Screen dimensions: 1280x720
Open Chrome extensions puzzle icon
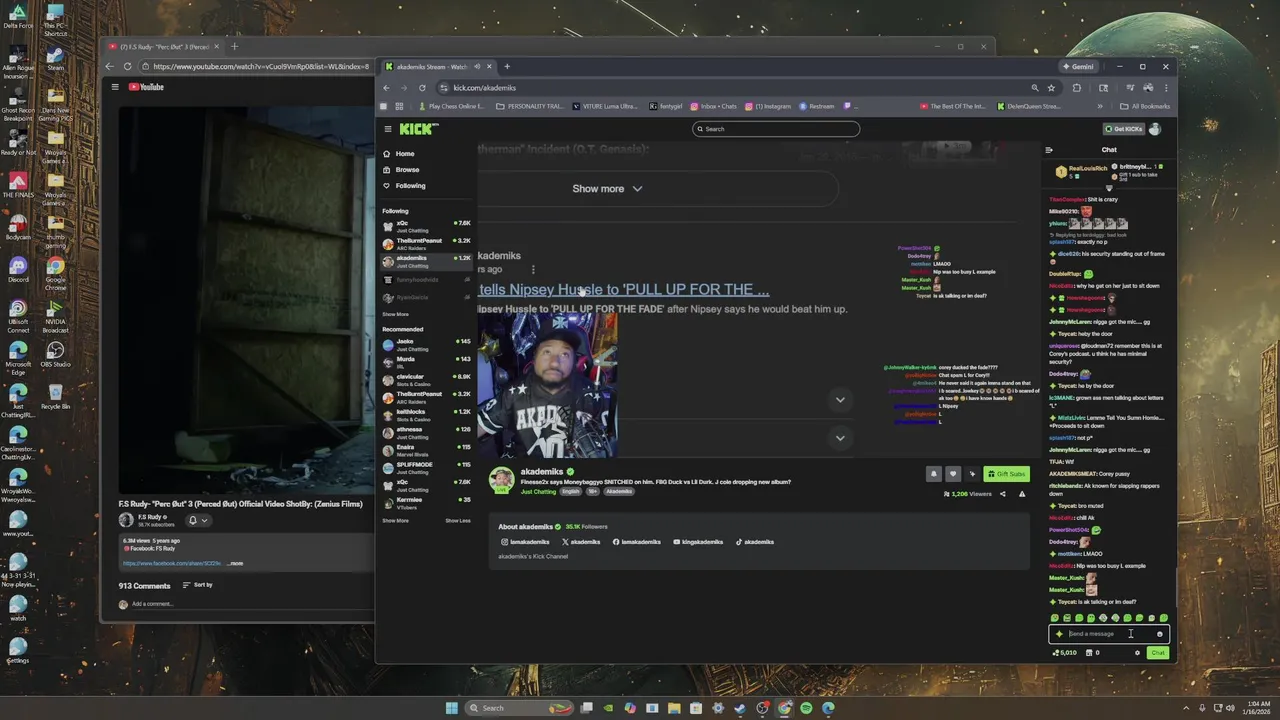point(1076,88)
